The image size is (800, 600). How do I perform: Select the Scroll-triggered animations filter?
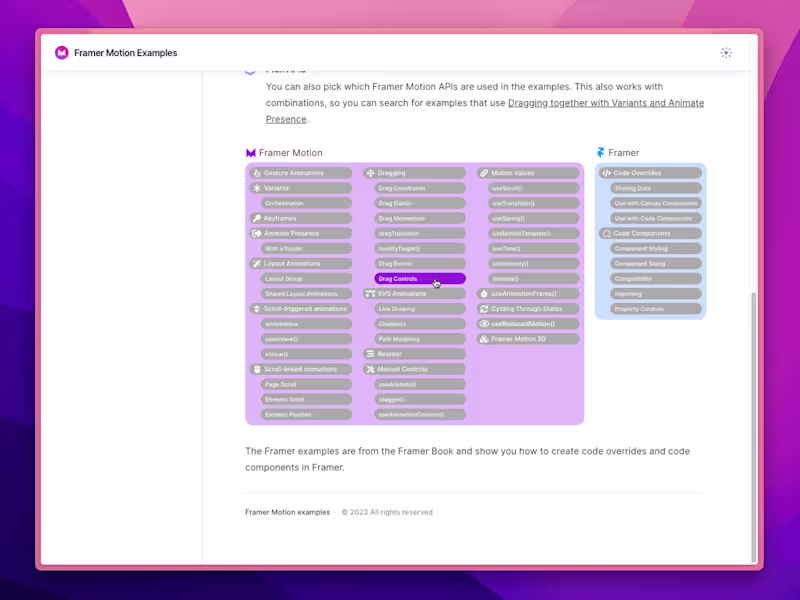301,309
